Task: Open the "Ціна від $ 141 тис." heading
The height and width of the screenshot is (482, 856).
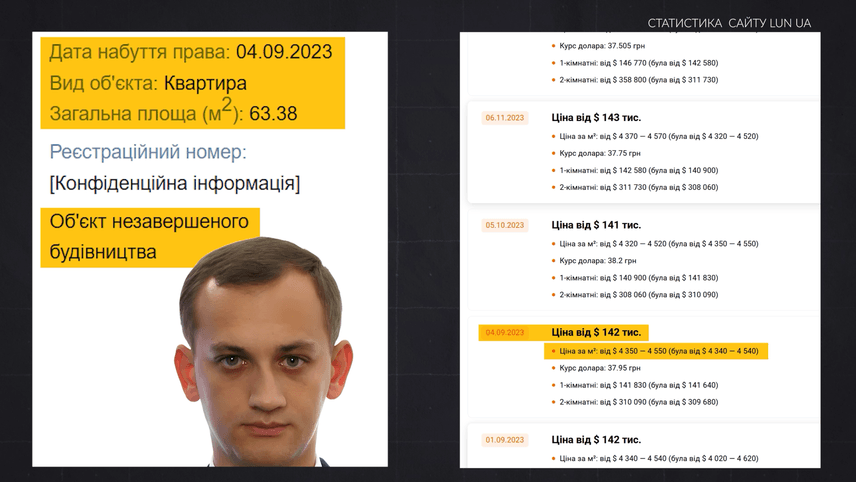Action: coord(596,225)
